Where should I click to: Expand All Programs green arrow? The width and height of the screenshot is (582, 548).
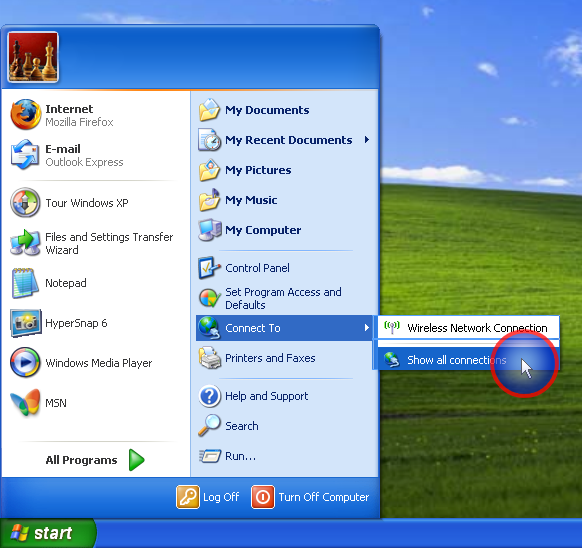coord(137,460)
